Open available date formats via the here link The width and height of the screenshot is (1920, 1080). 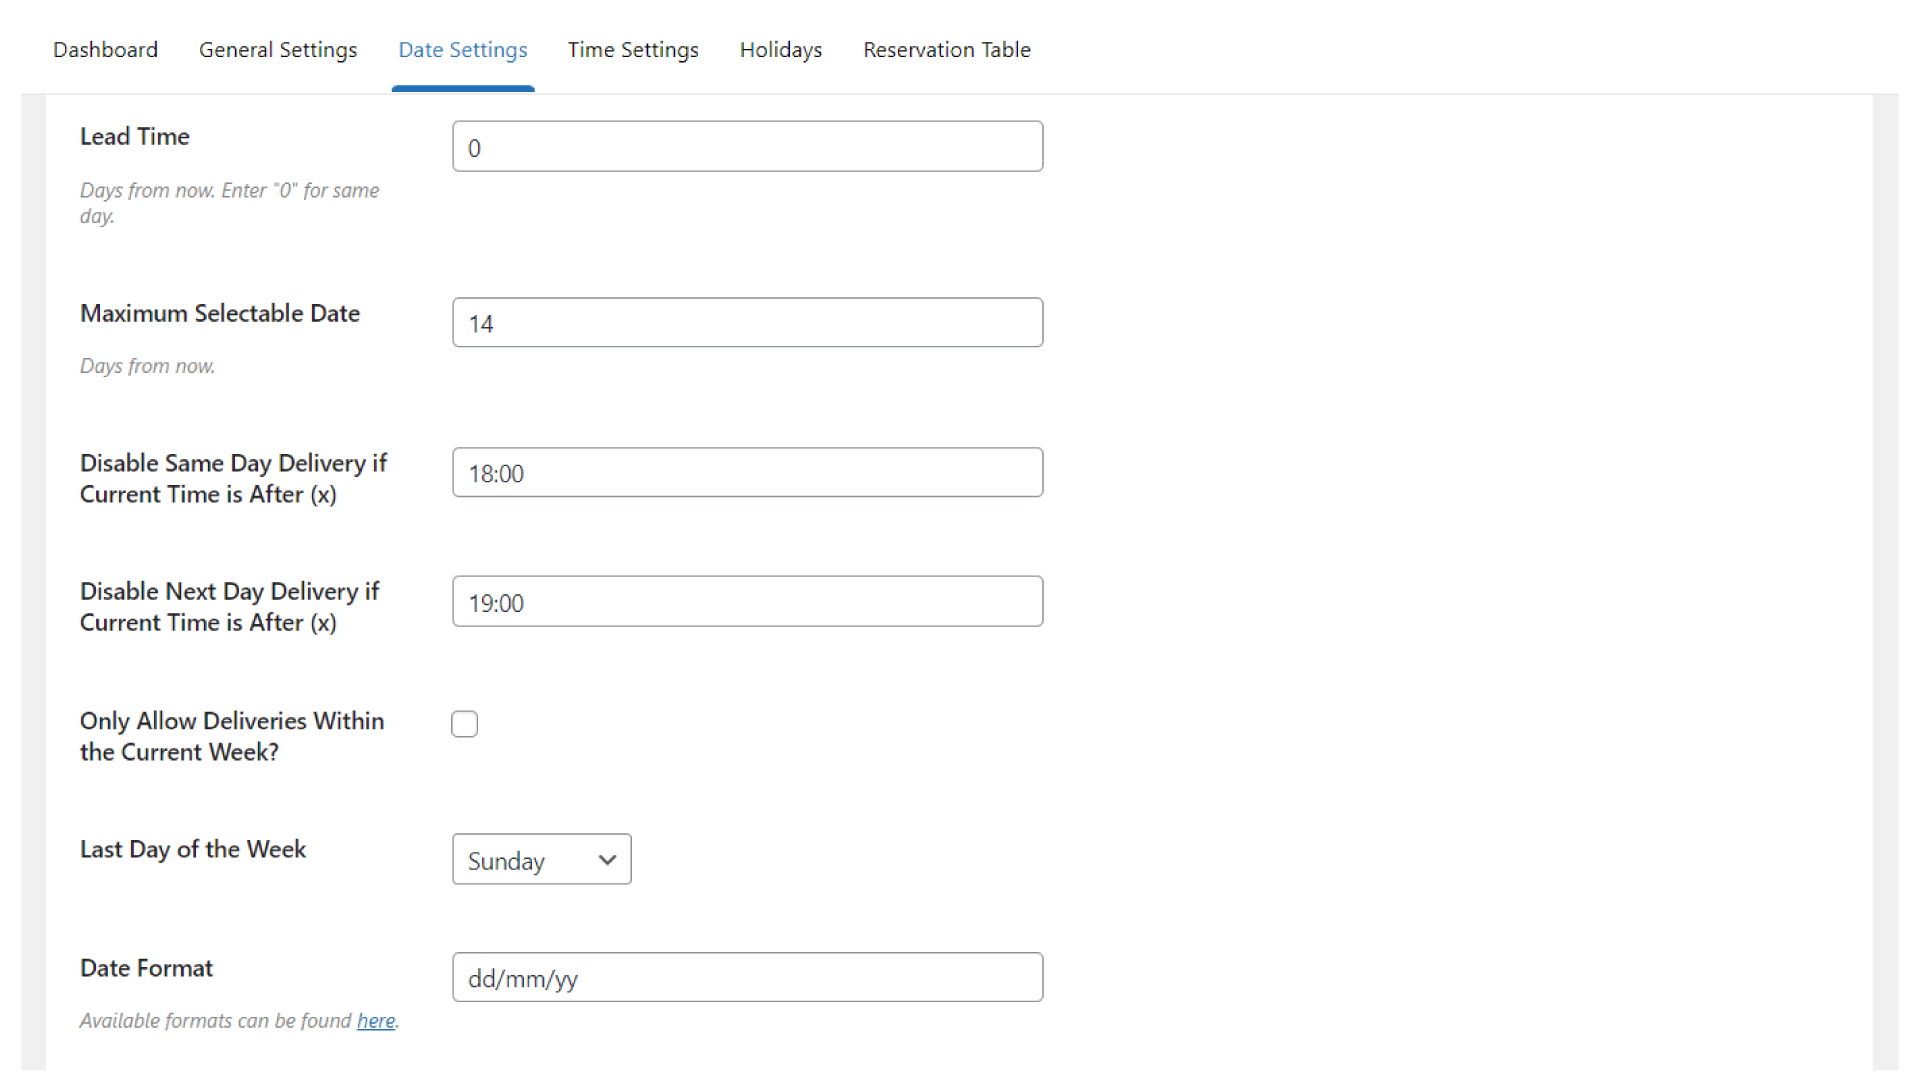click(x=375, y=1020)
